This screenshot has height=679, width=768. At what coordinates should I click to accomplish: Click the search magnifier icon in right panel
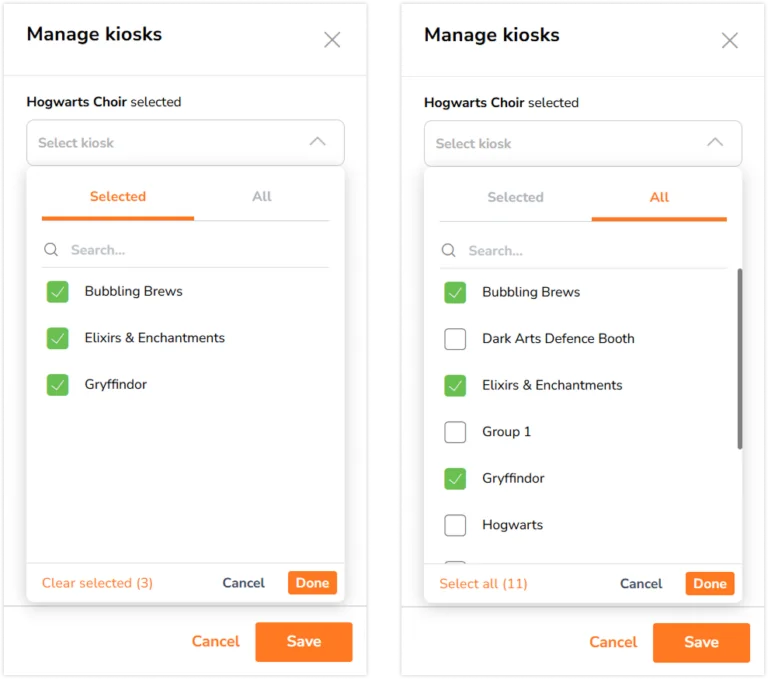449,251
